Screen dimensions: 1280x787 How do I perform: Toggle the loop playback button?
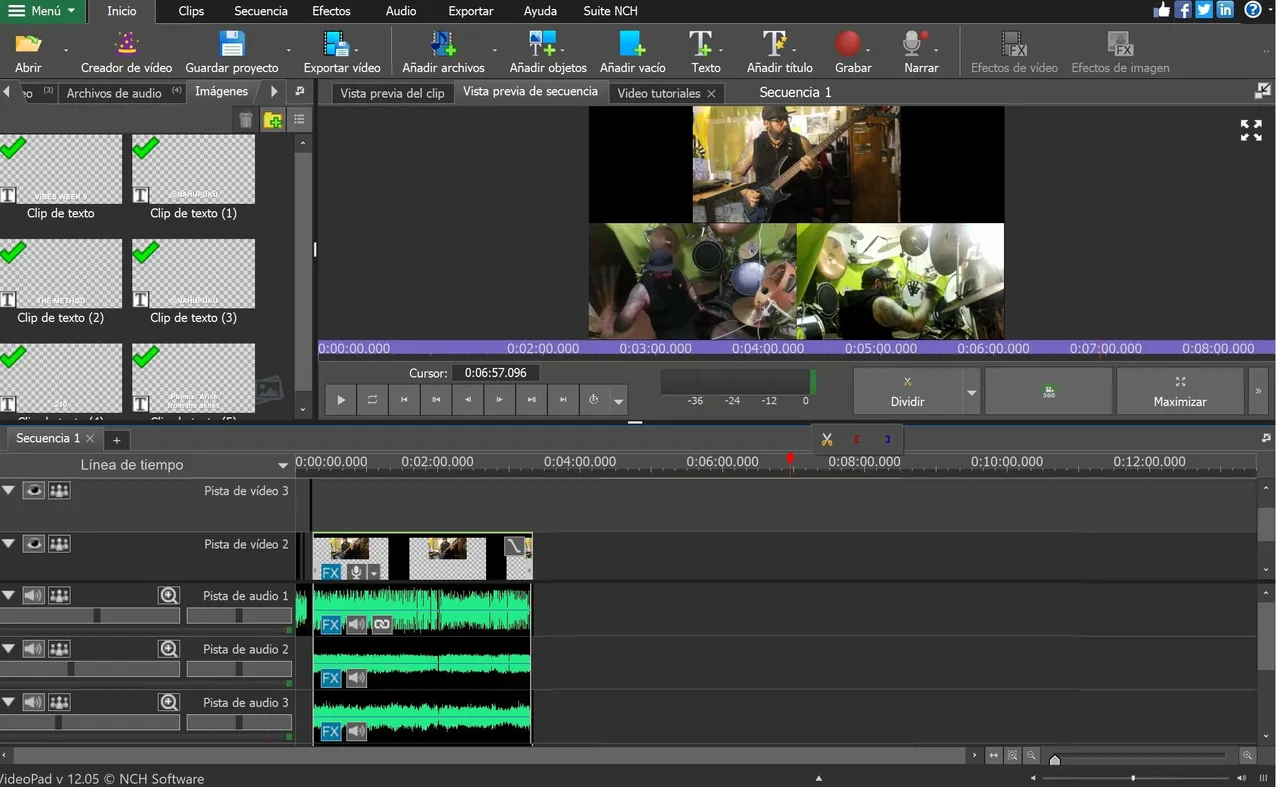[372, 400]
